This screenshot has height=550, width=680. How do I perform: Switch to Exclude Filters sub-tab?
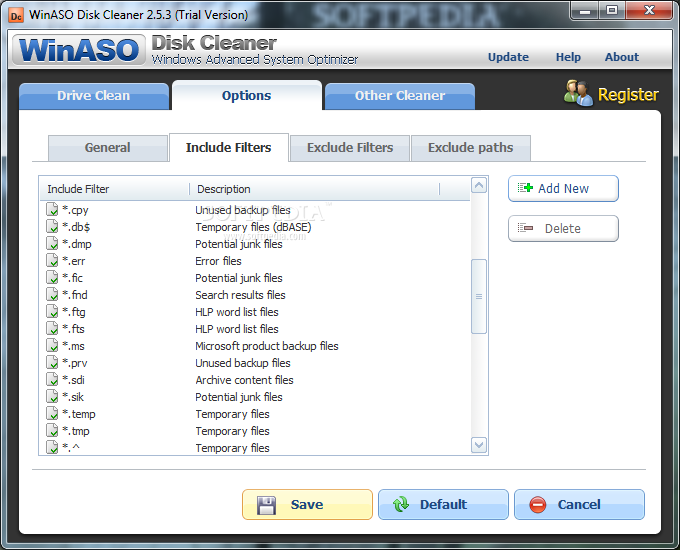click(x=350, y=148)
